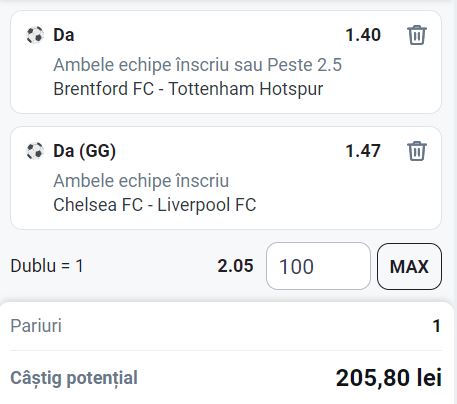Screen dimensions: 457x404
Task: Click the MAX stake button
Action: pos(409,266)
